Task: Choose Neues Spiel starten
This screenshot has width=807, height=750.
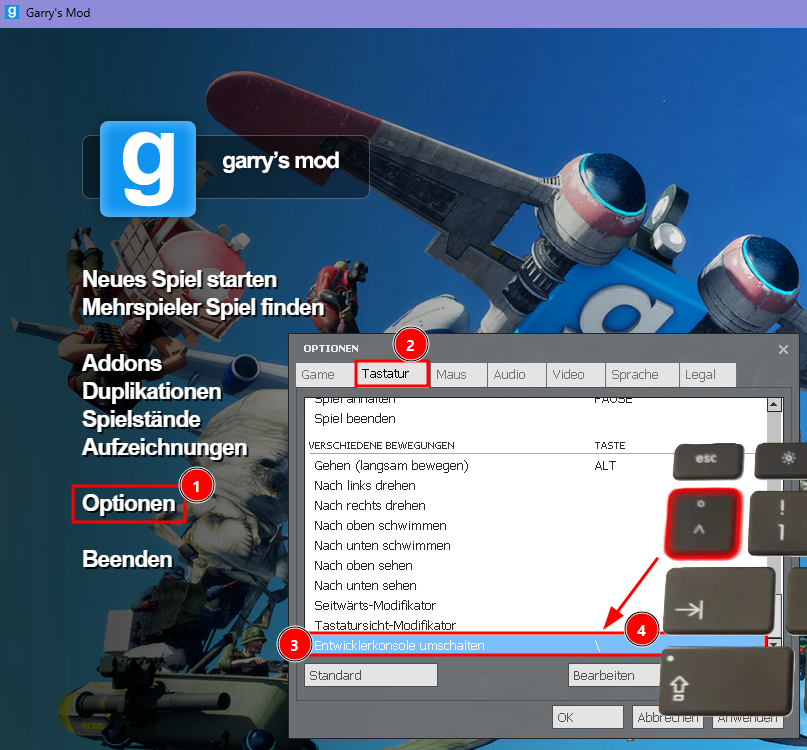Action: pyautogui.click(x=179, y=279)
